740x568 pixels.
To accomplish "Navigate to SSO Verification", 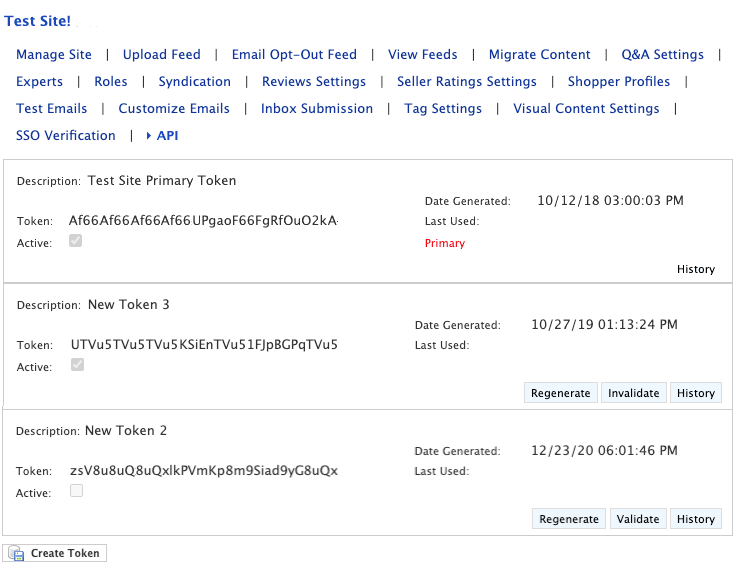I will click(66, 136).
